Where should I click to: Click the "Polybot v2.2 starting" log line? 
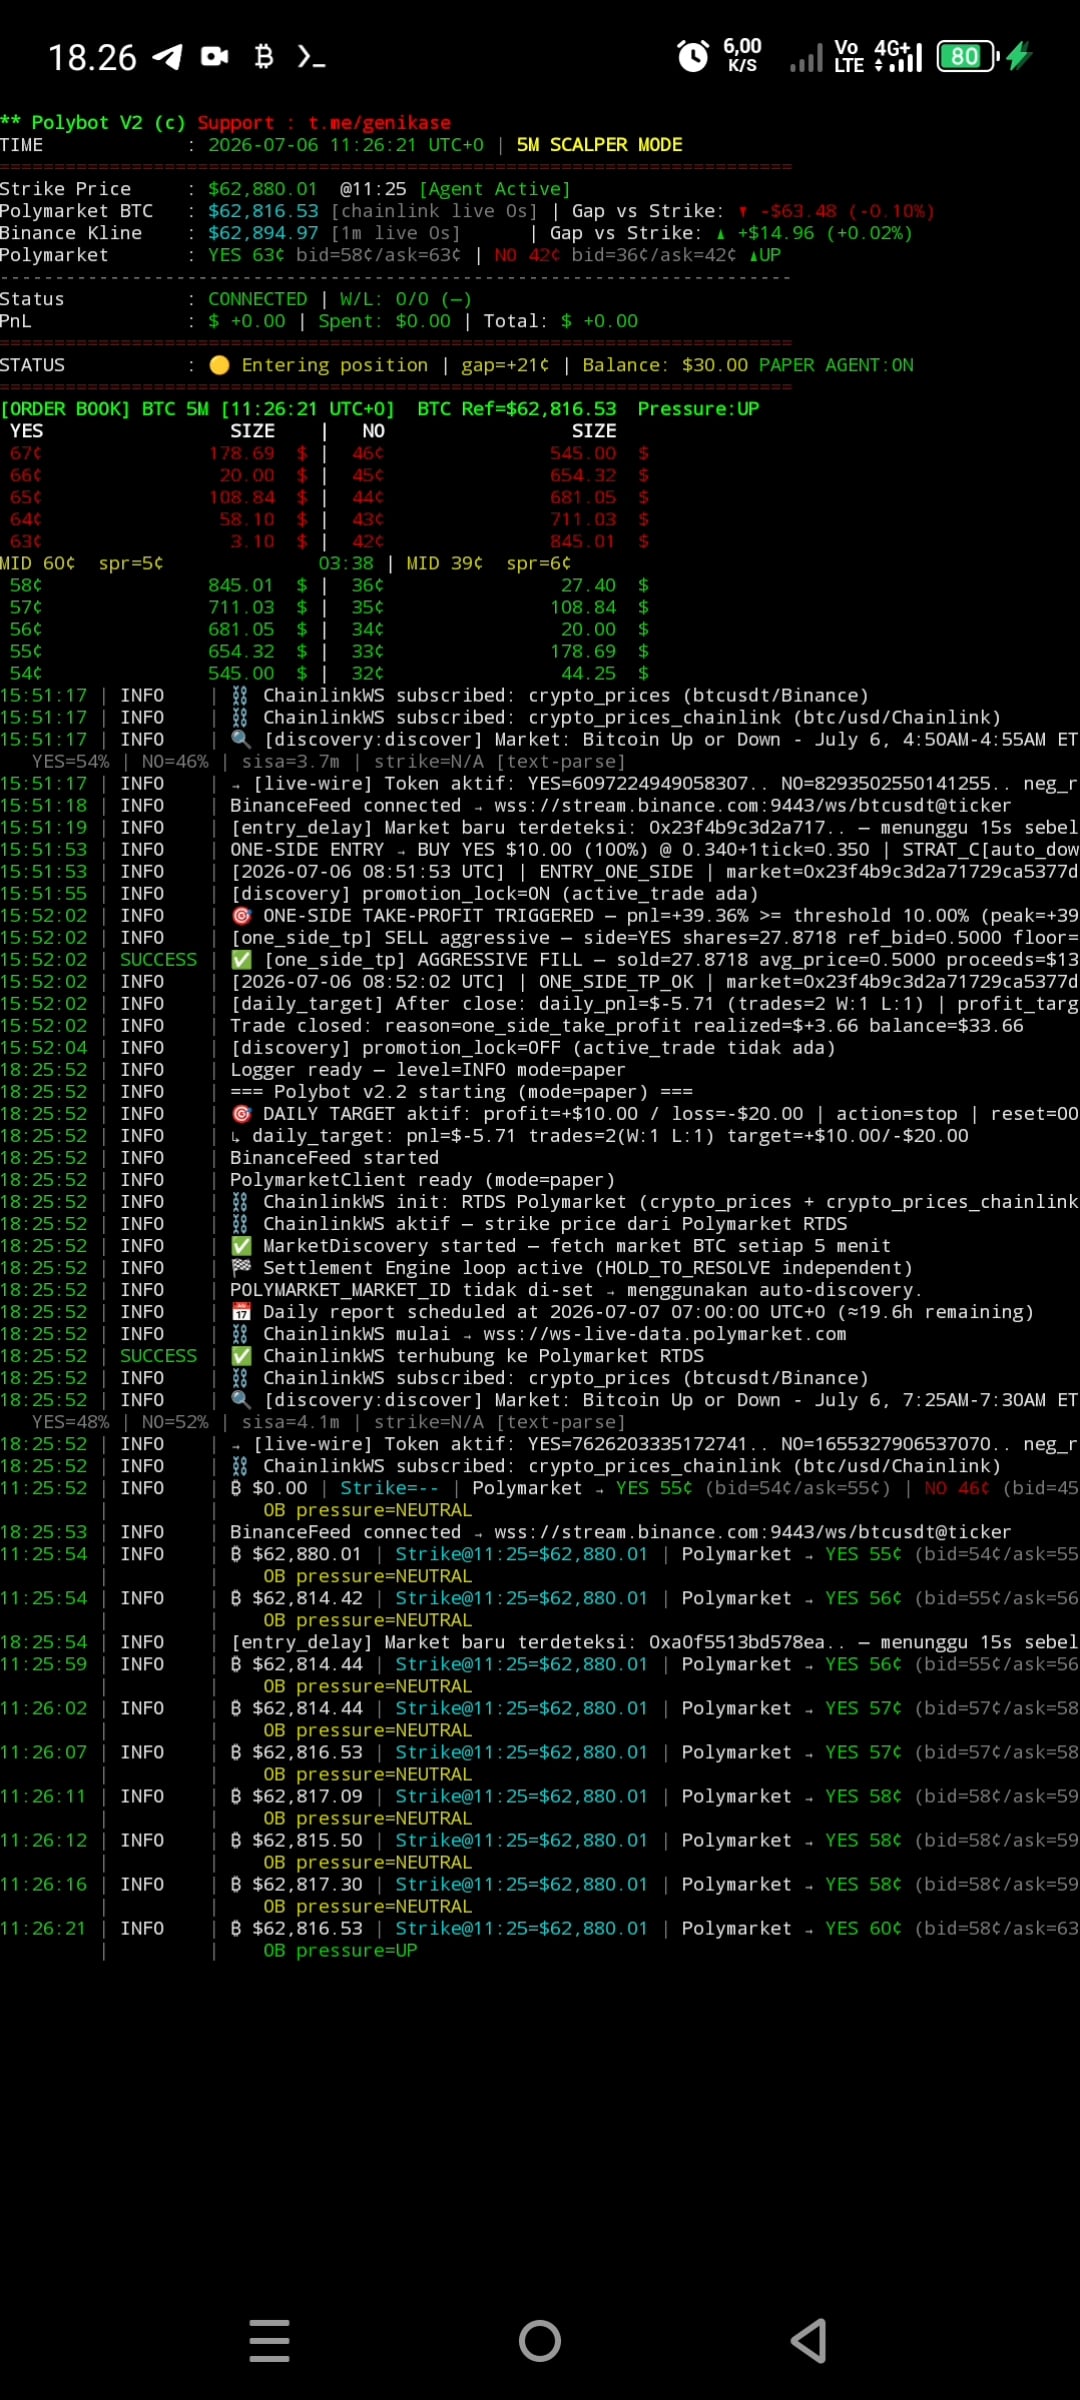pyautogui.click(x=461, y=1091)
